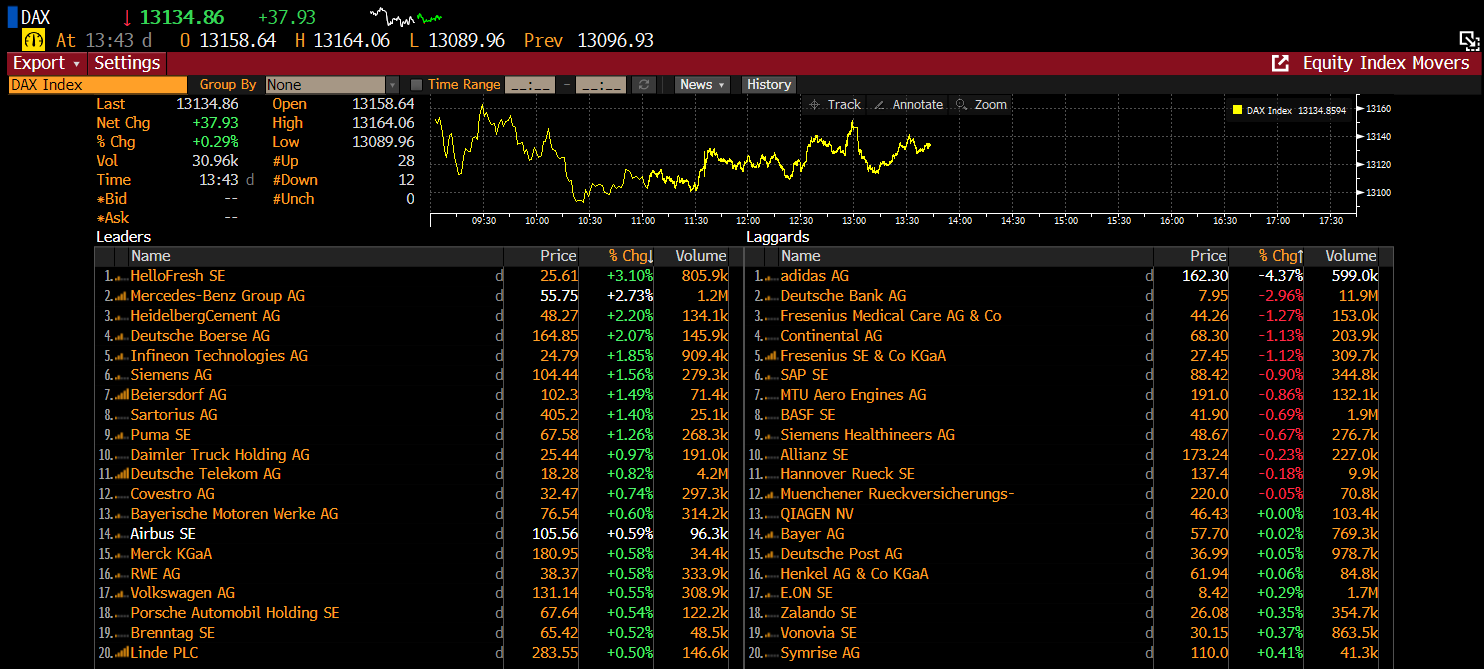Open the mini sparkline chart in header
This screenshot has width=1484, height=669.
click(x=406, y=17)
